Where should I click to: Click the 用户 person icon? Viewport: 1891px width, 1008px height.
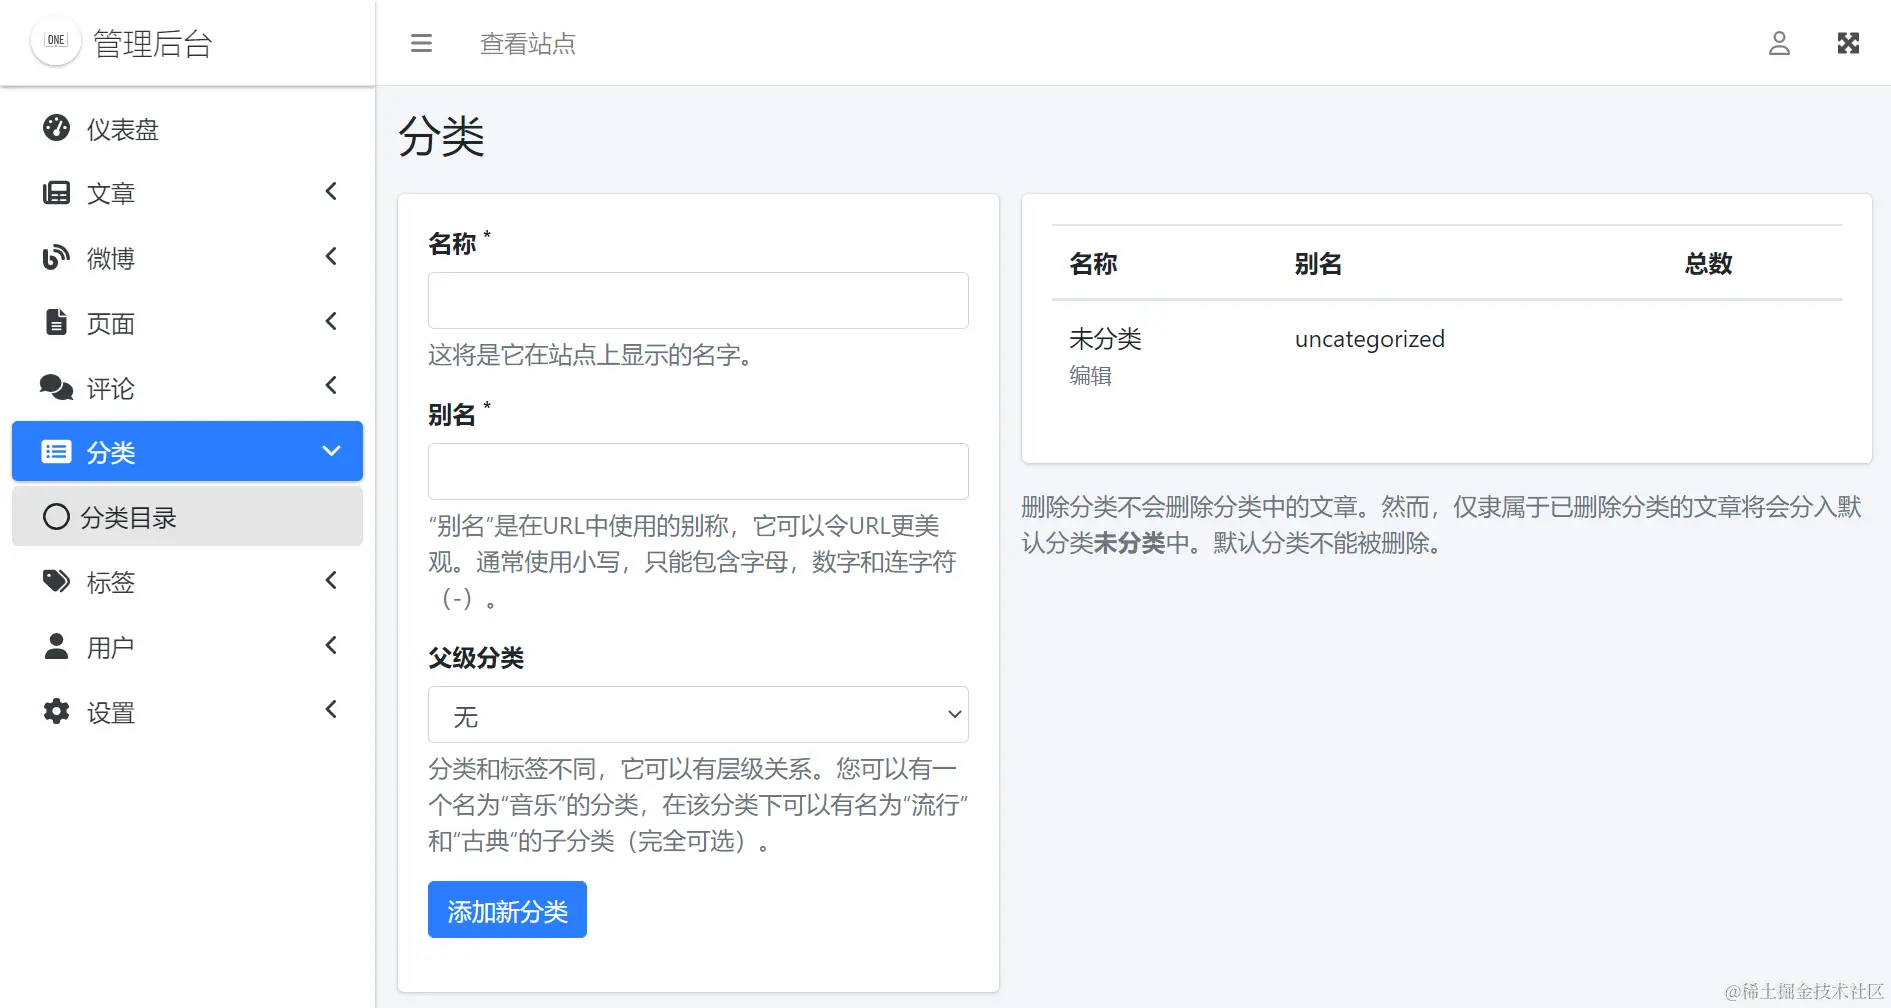(x=57, y=646)
